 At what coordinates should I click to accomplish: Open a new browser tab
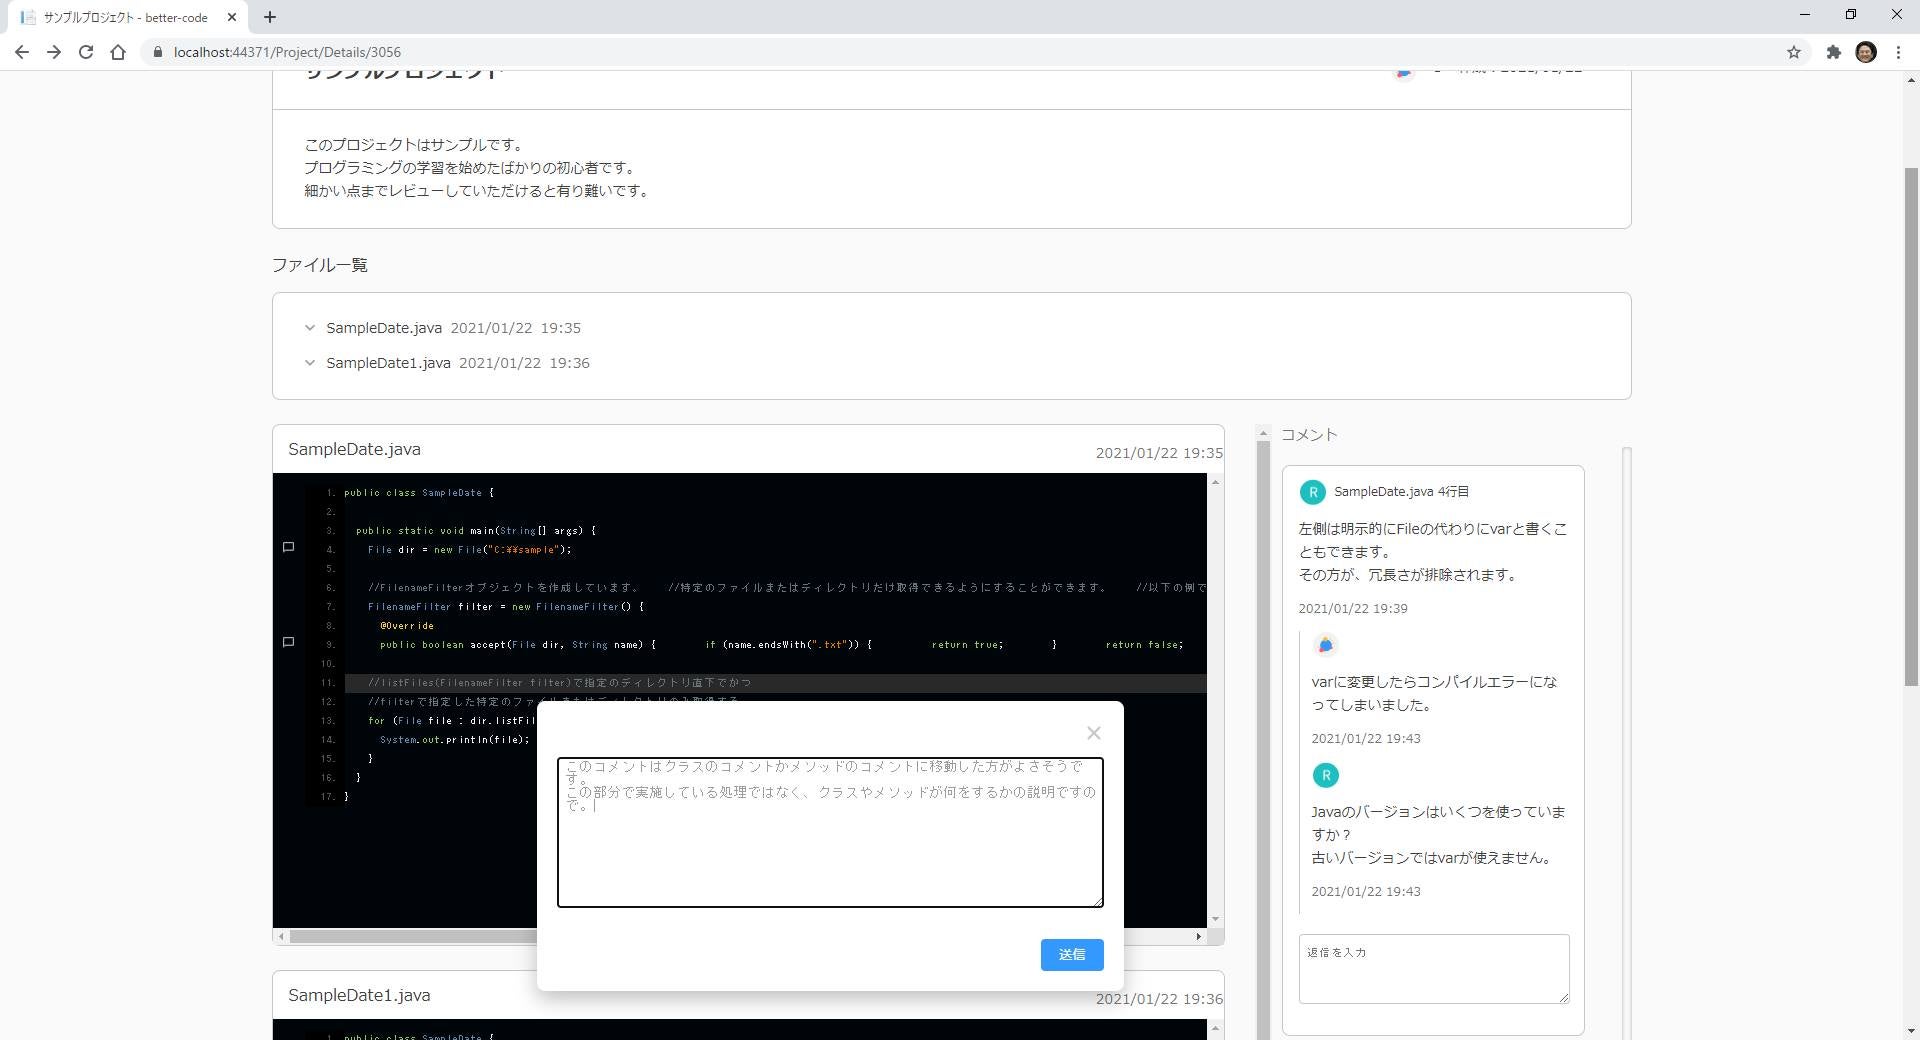[x=270, y=17]
